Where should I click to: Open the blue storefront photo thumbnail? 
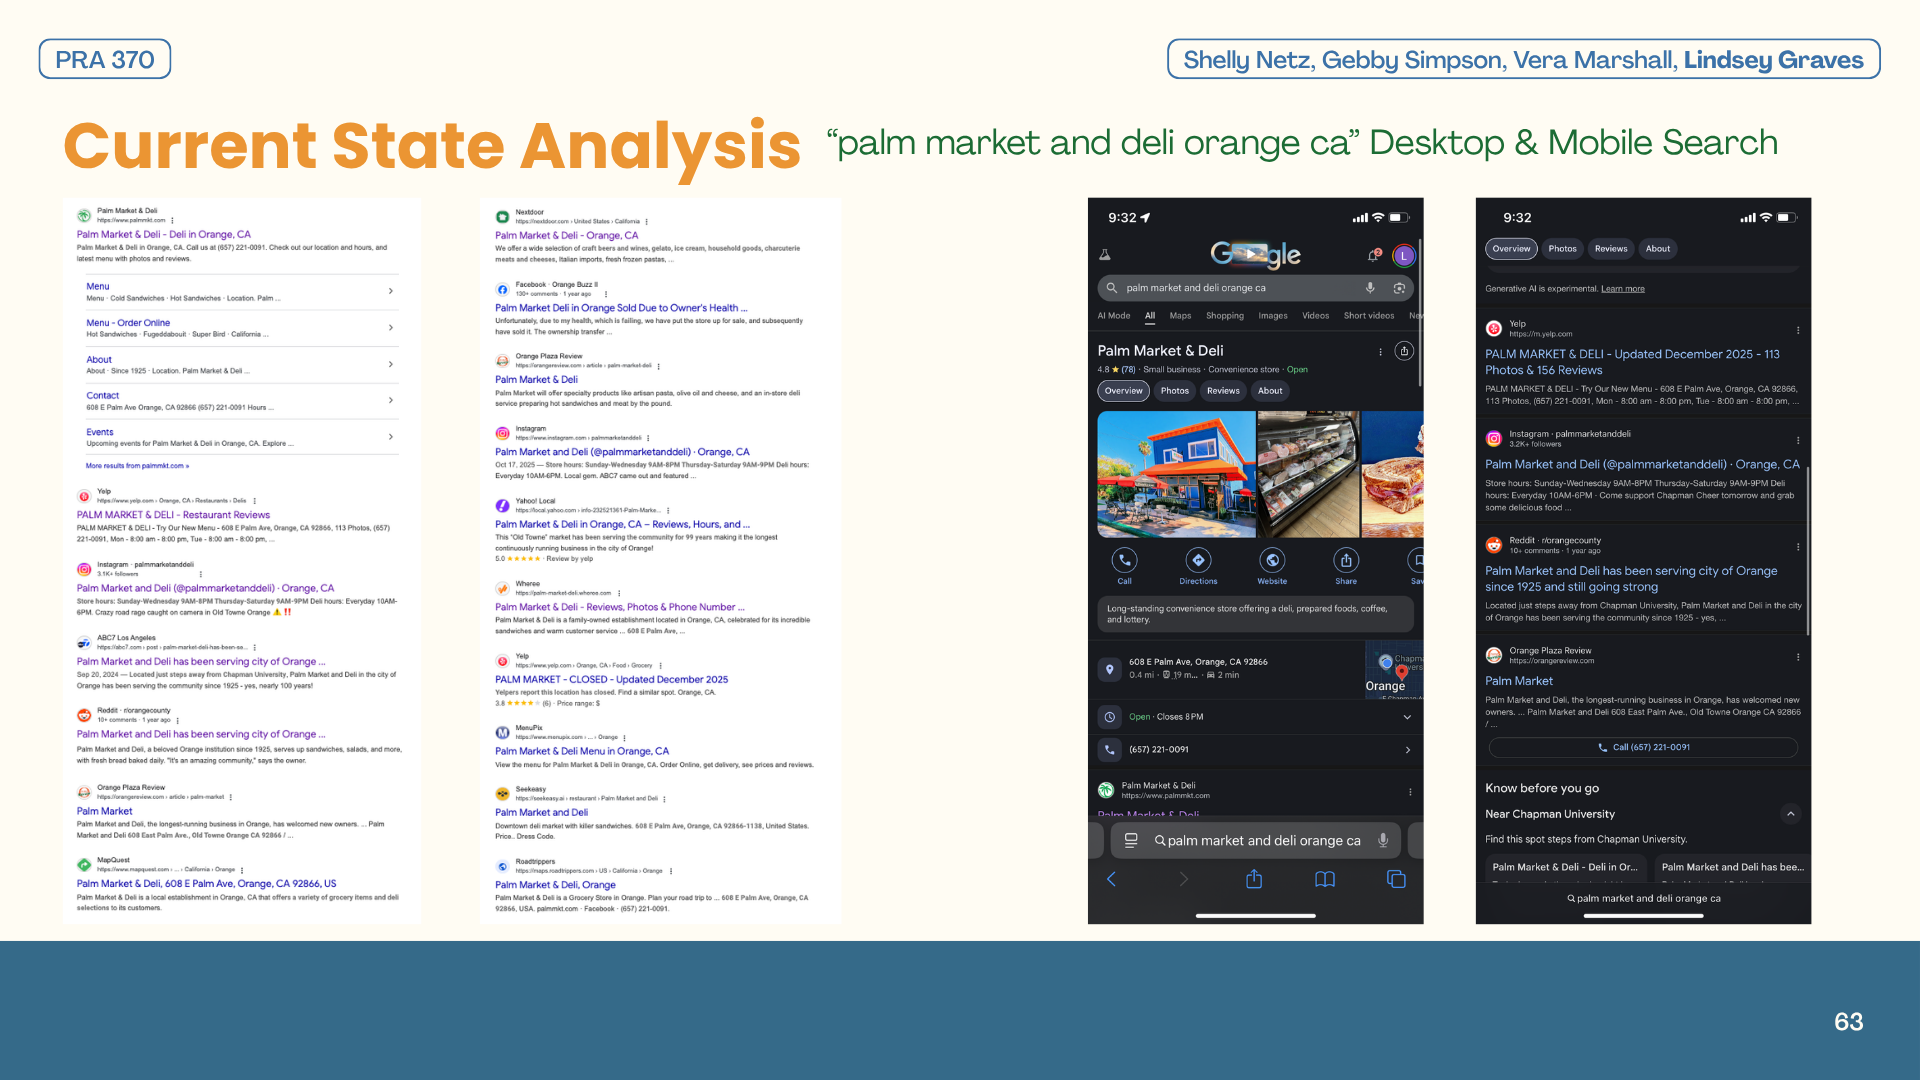pos(1176,474)
